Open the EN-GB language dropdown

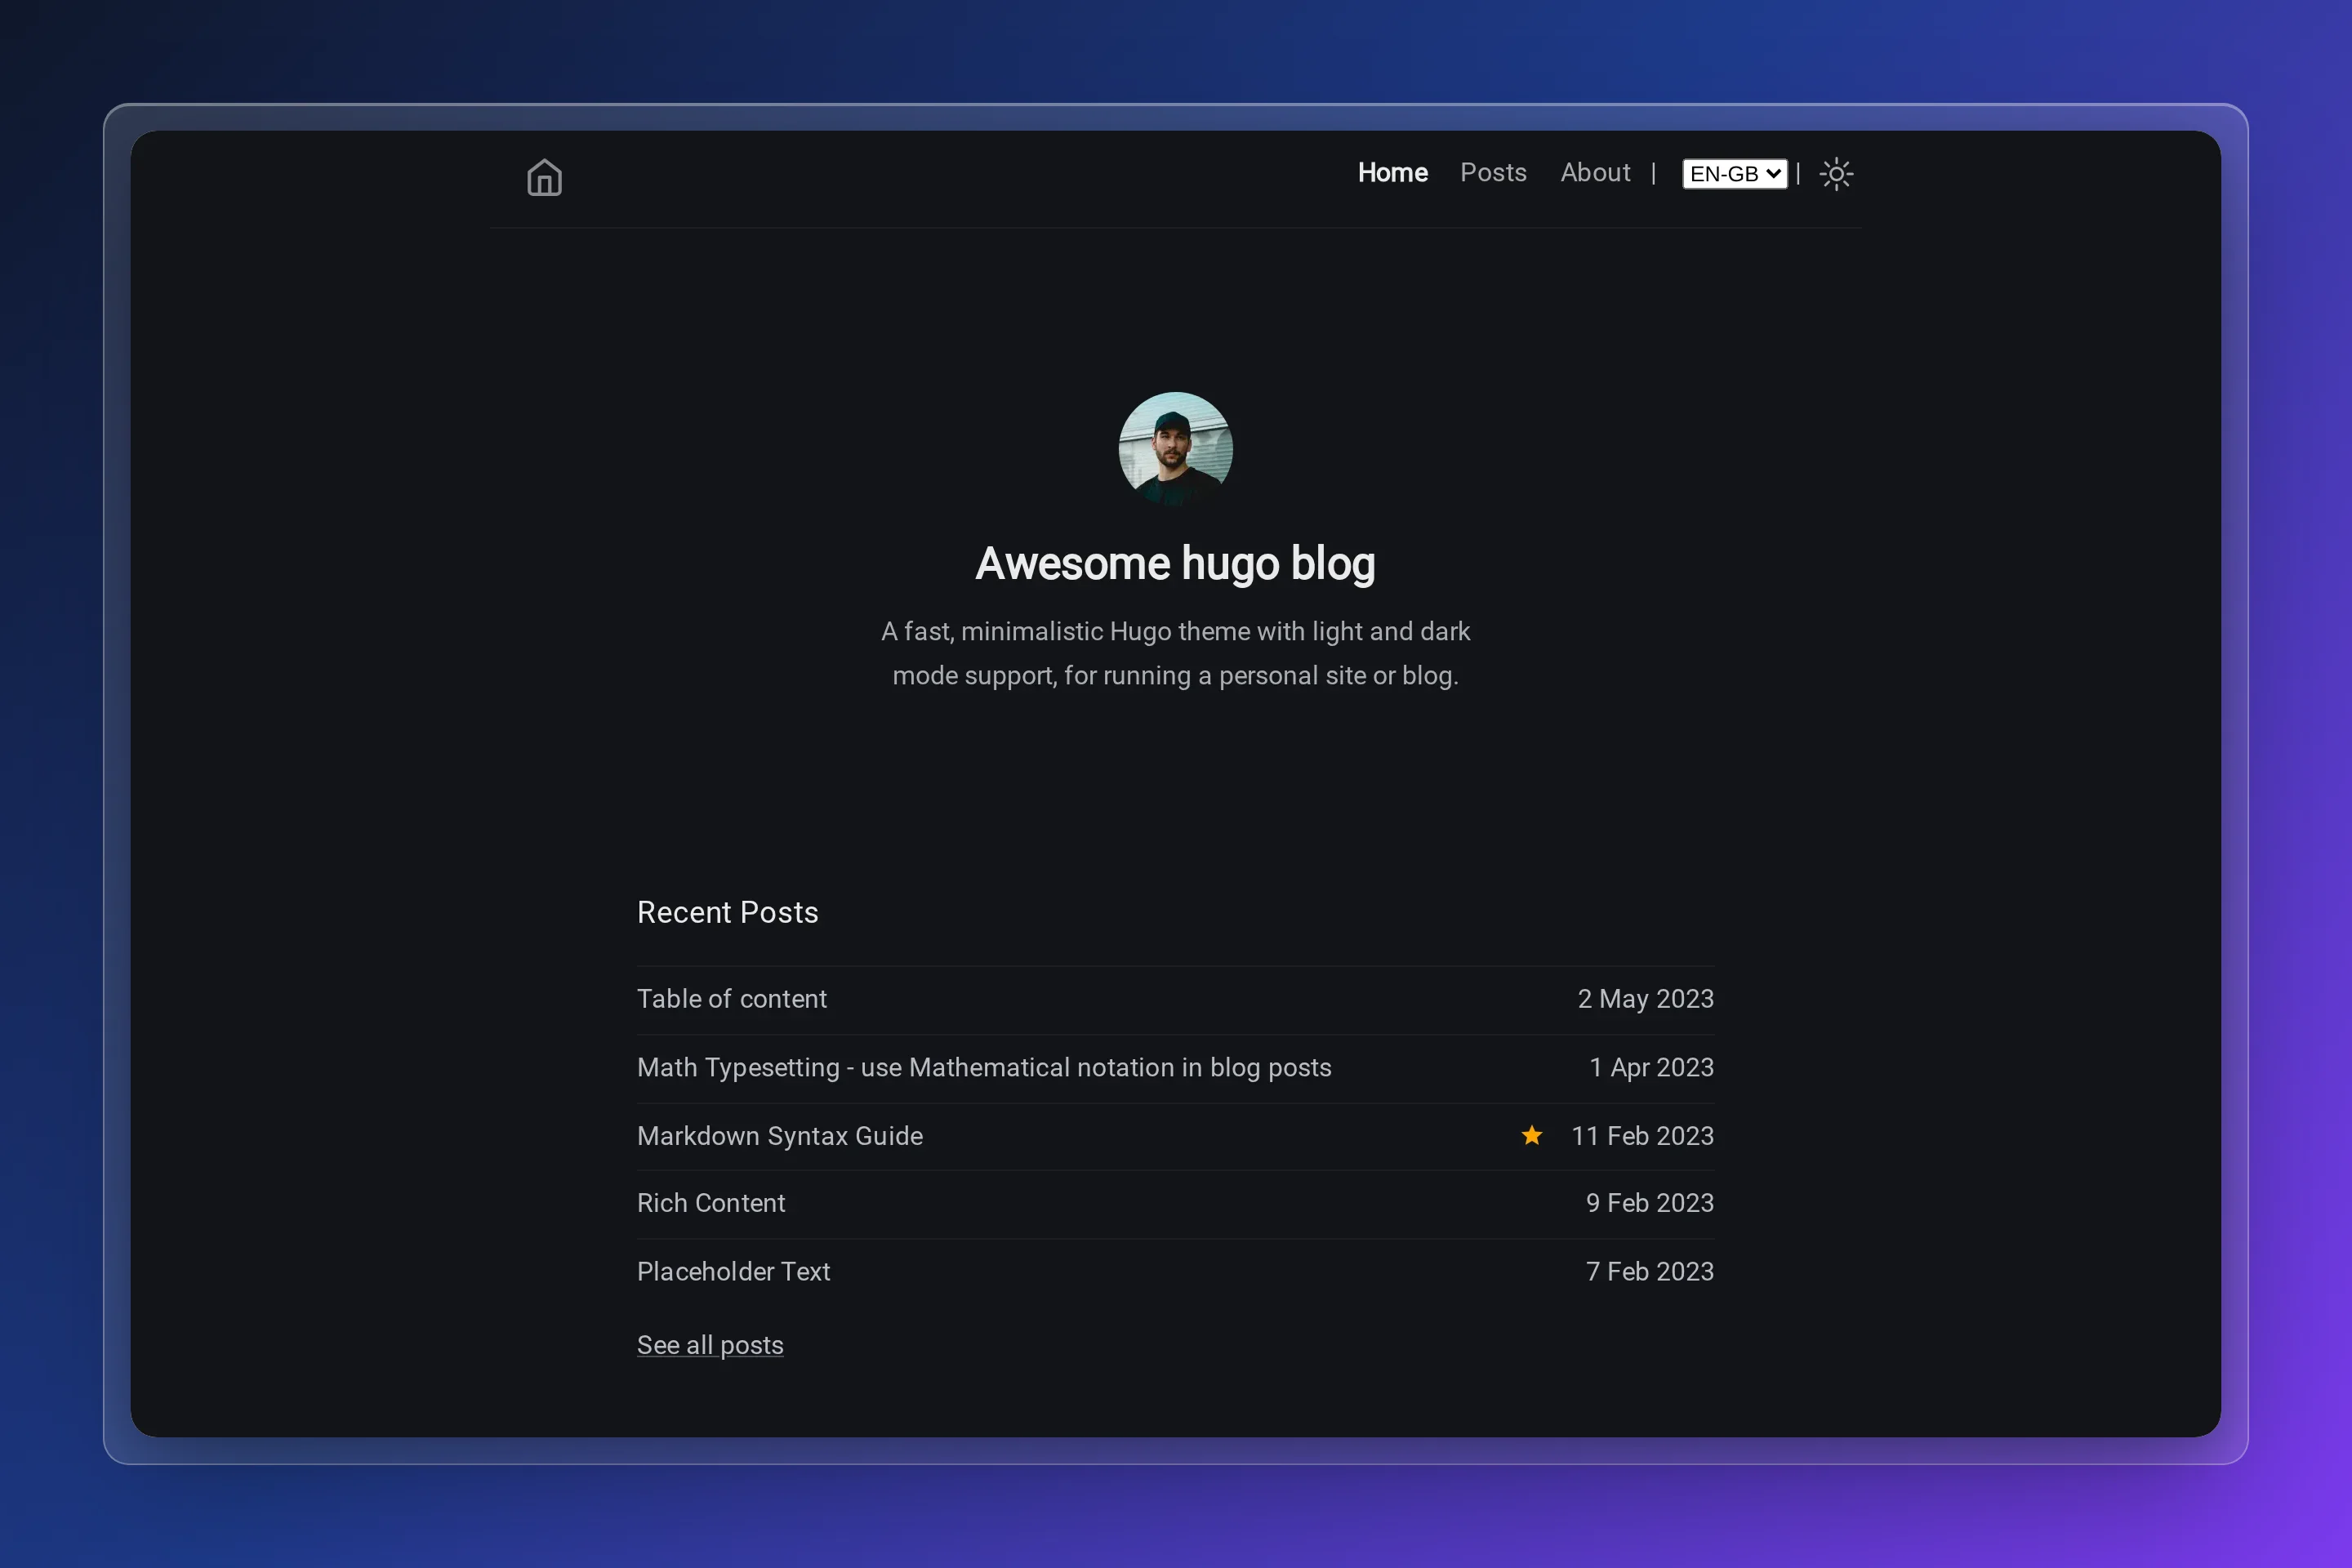pos(1734,174)
